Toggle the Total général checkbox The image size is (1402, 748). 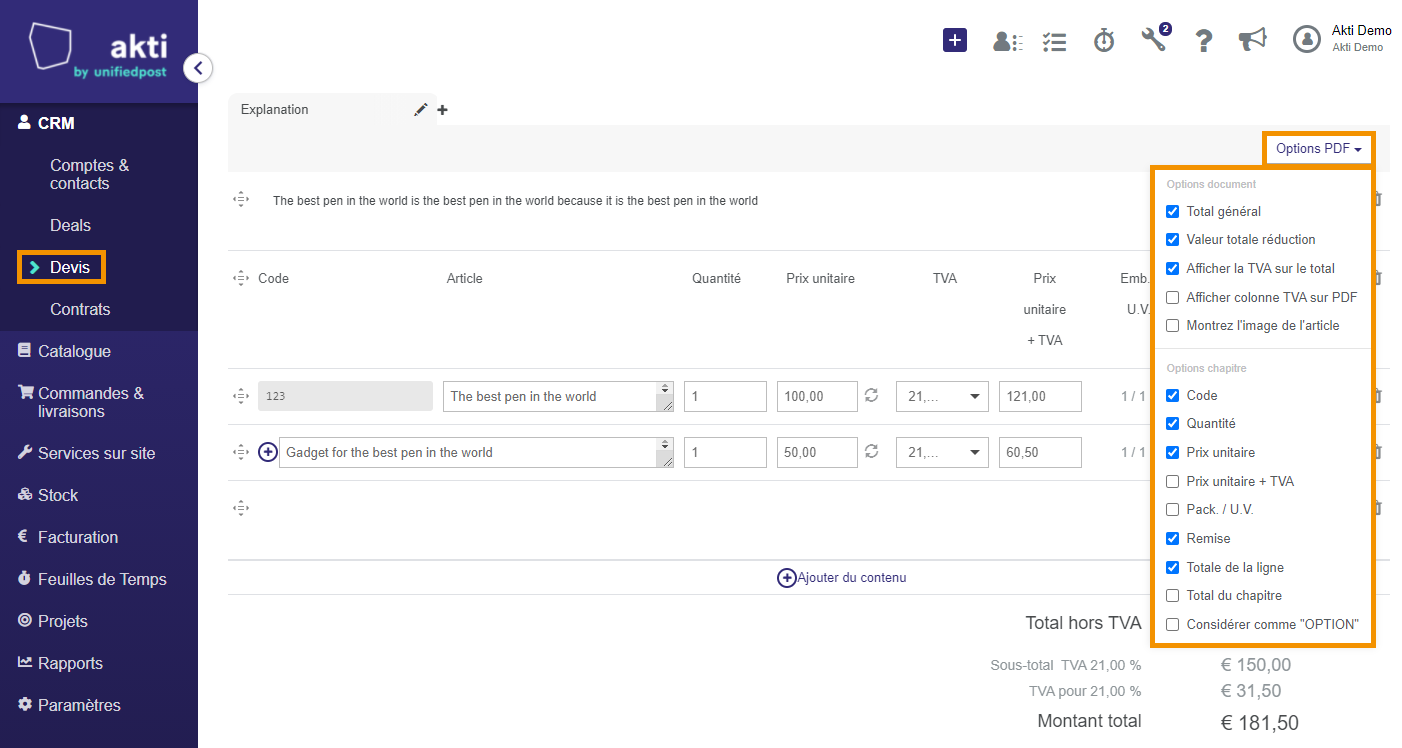point(1173,212)
